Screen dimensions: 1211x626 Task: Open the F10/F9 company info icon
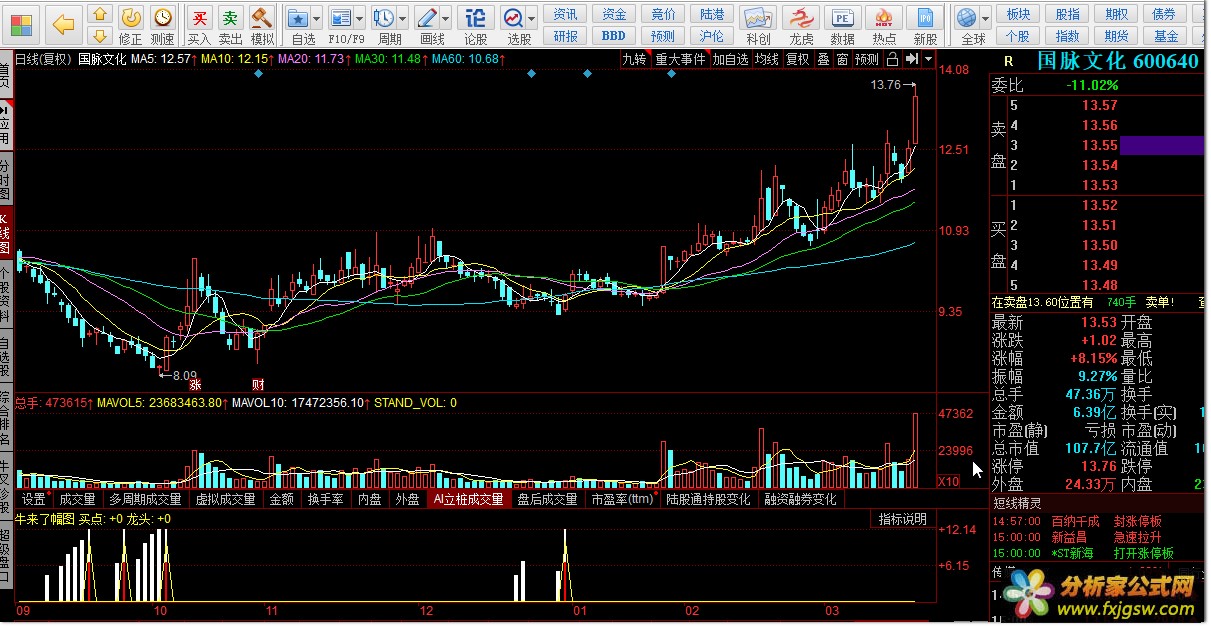click(x=341, y=18)
